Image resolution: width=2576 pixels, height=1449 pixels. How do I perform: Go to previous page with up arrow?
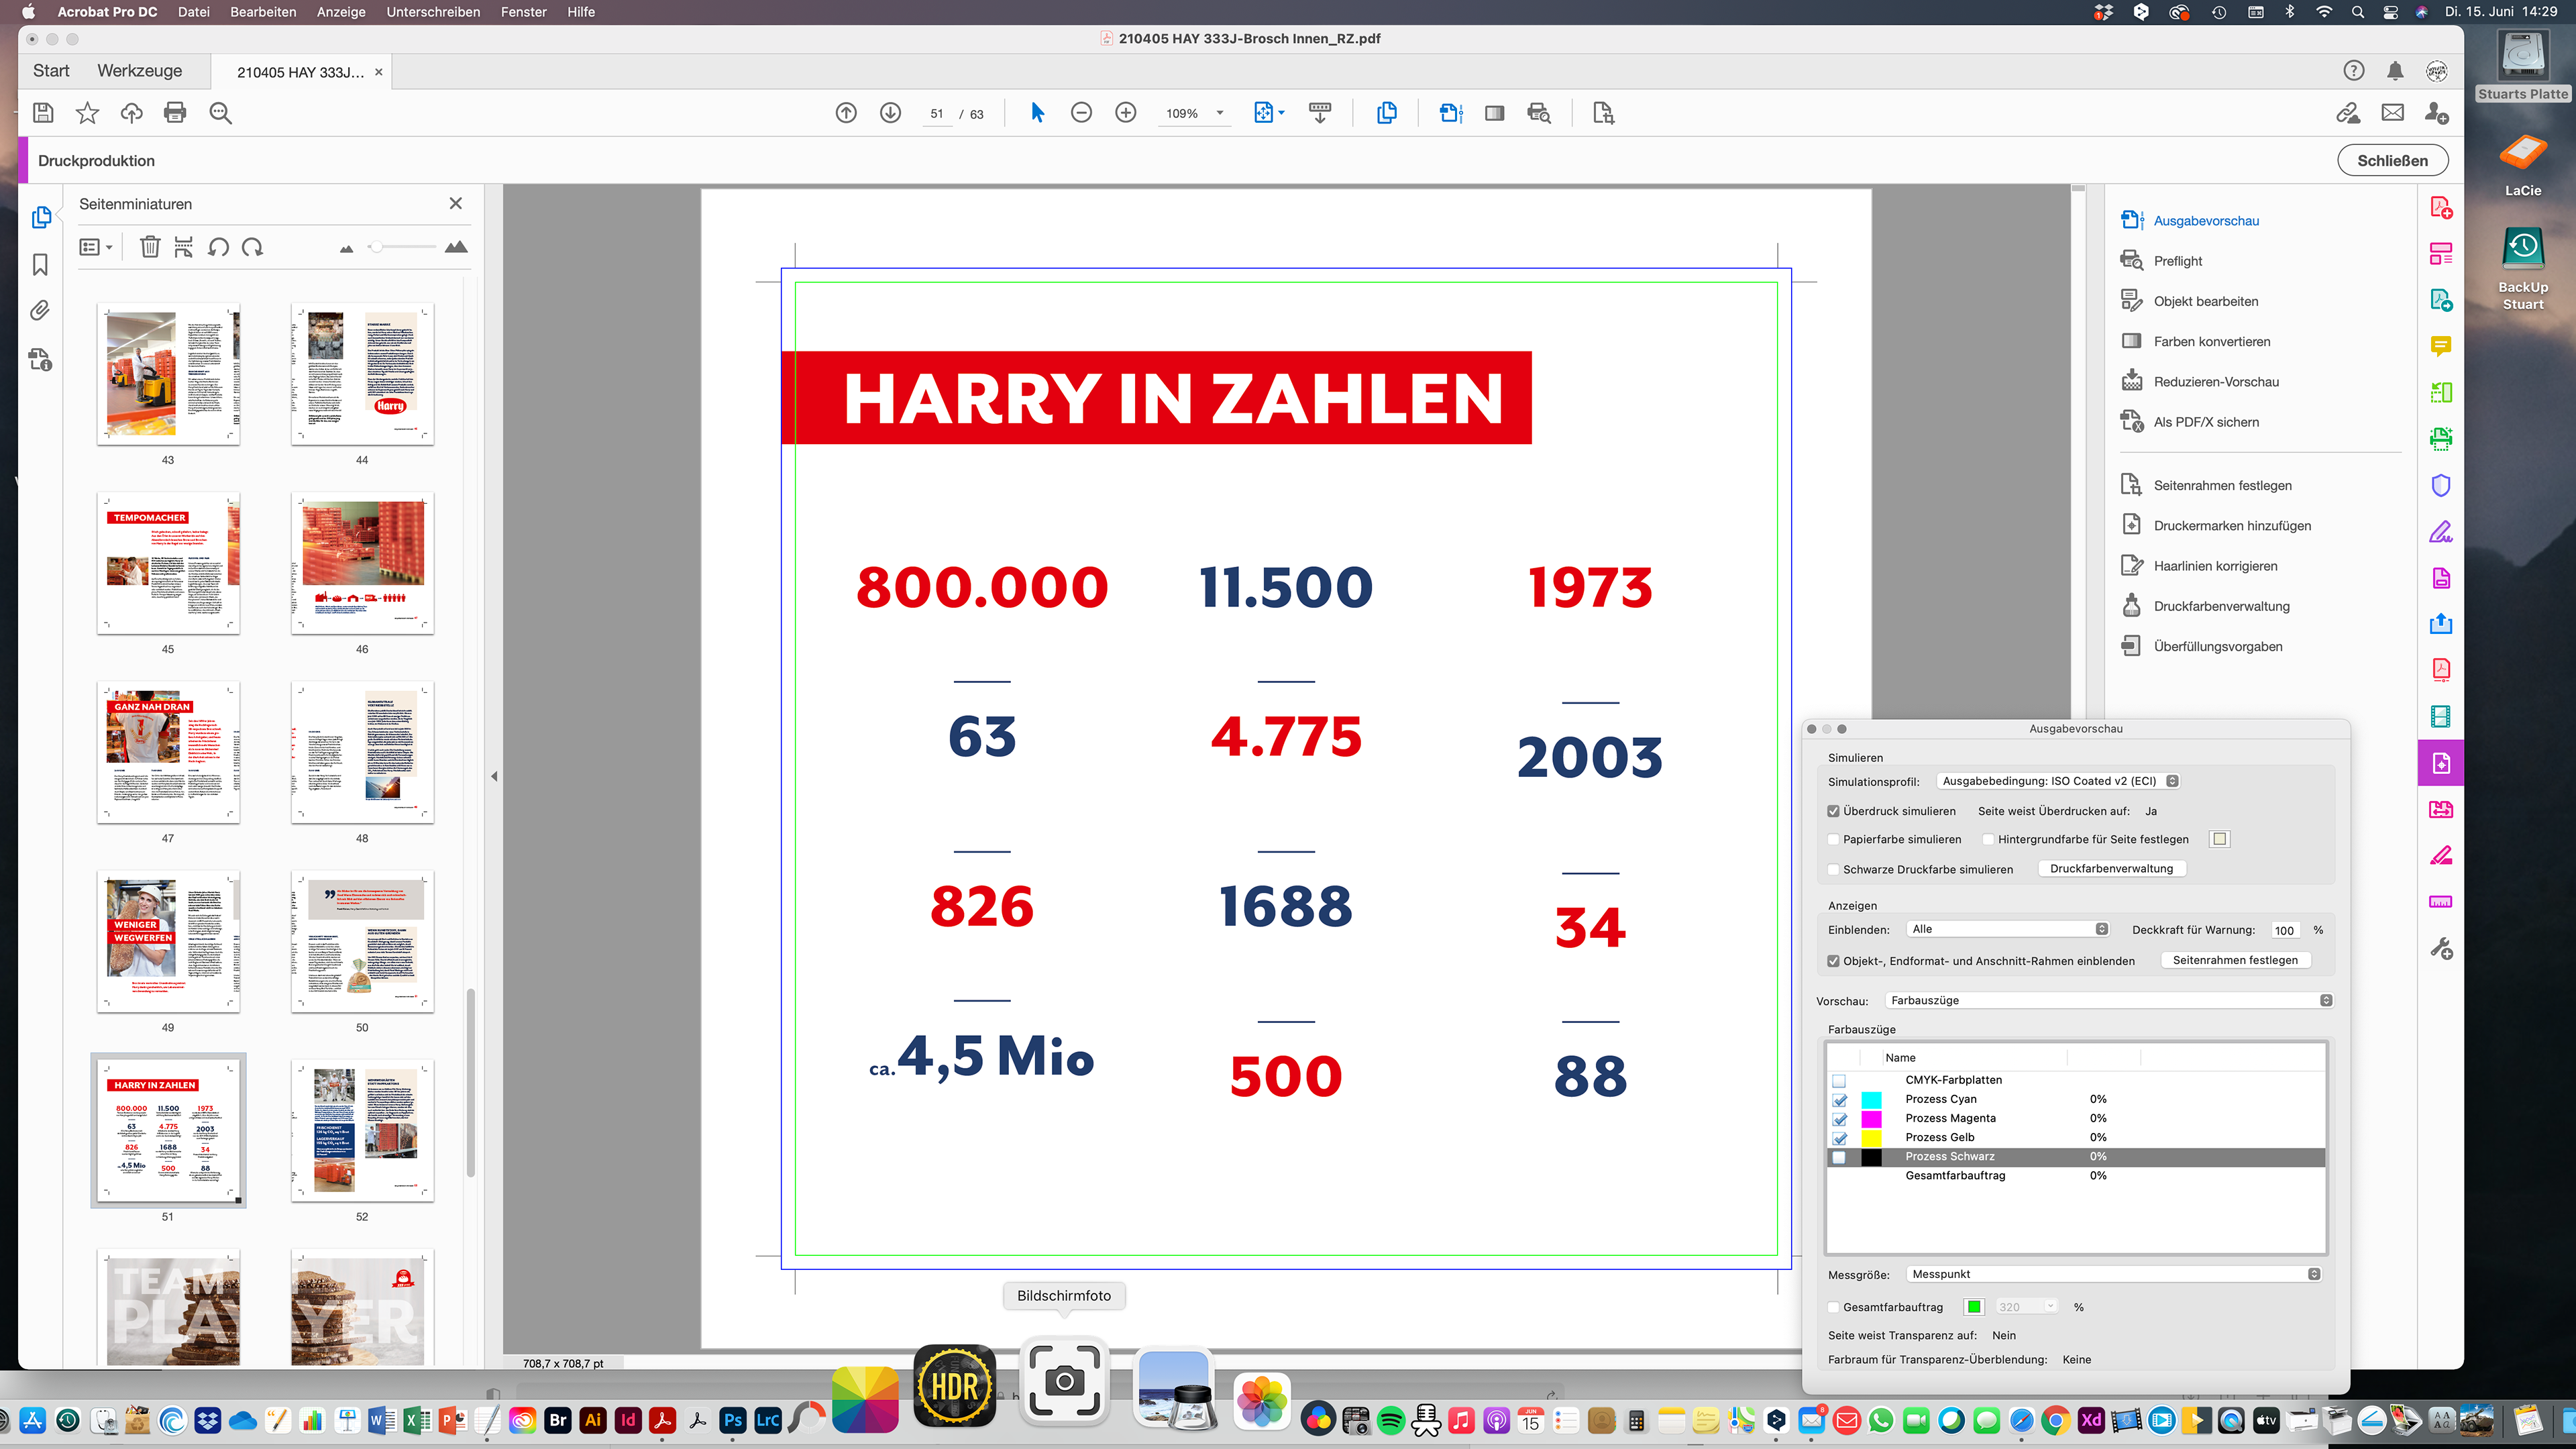point(846,113)
